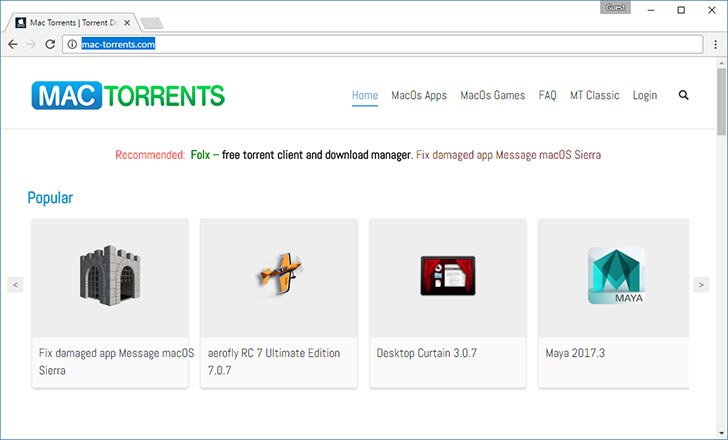The height and width of the screenshot is (440, 728).
Task: Open MacOs Games menu item
Action: [493, 95]
